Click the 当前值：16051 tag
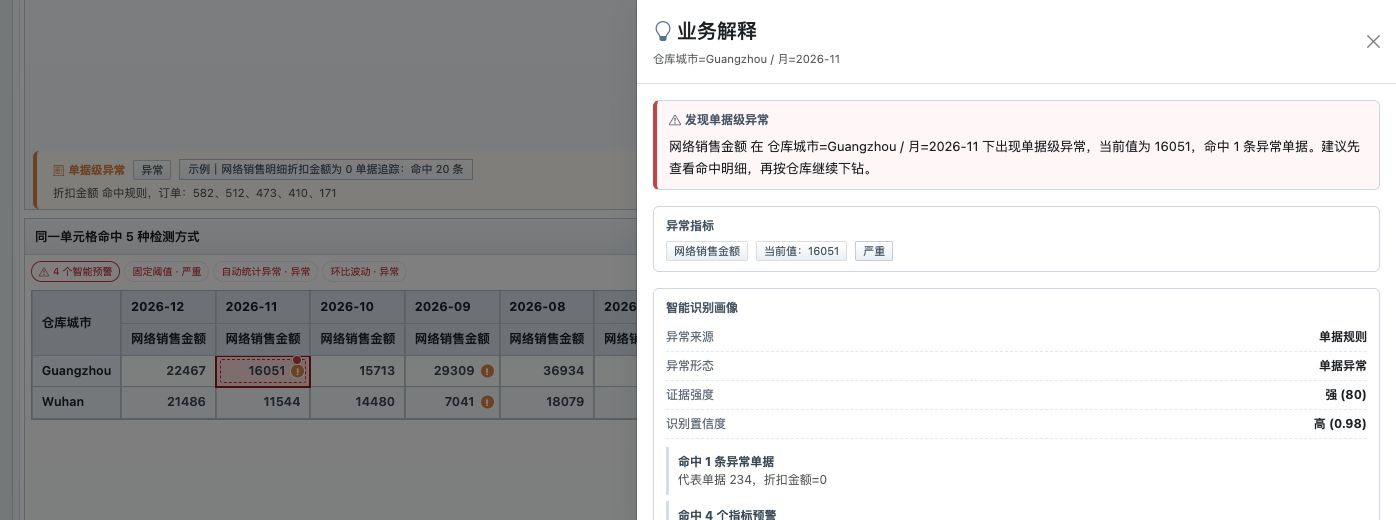The width and height of the screenshot is (1396, 520). tap(801, 251)
